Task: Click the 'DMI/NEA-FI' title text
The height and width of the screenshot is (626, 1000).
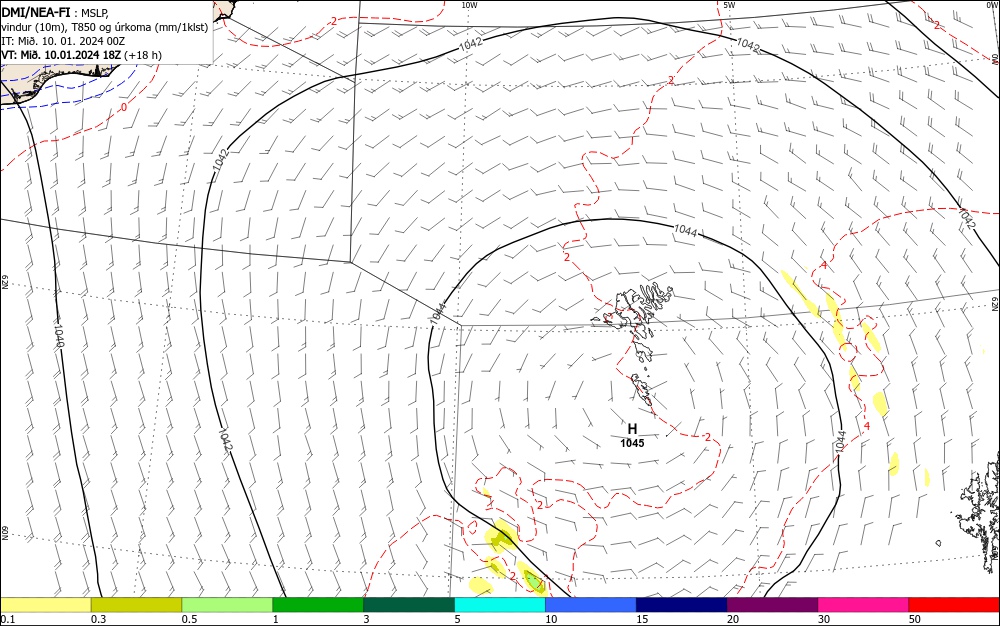Action: (36, 11)
